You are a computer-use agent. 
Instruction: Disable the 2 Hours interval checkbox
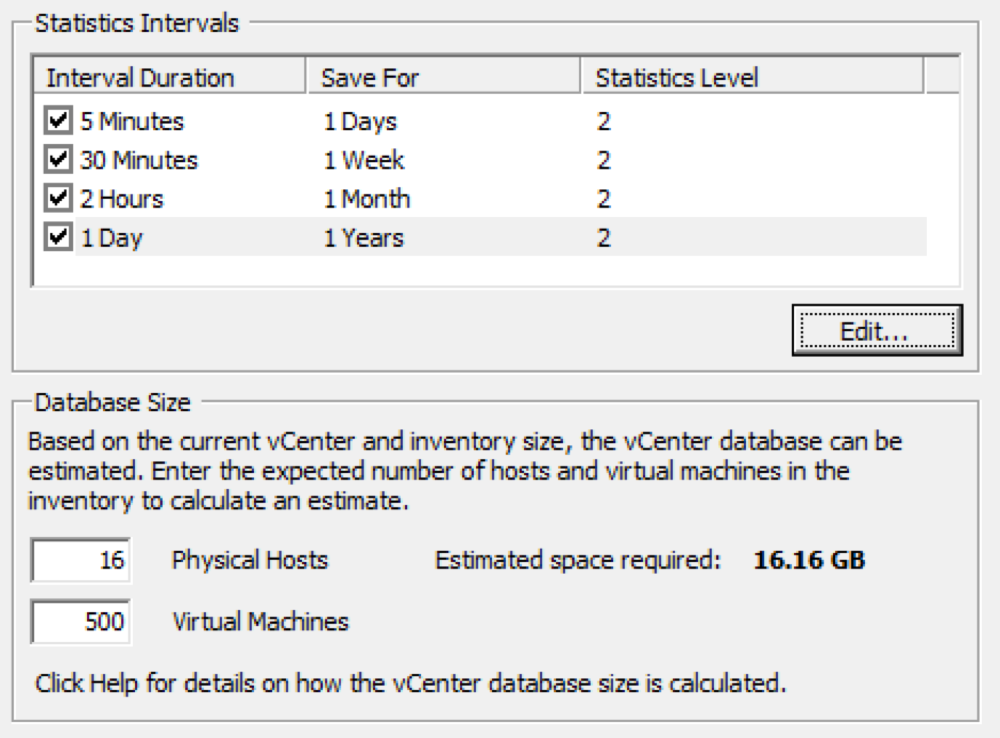click(58, 198)
